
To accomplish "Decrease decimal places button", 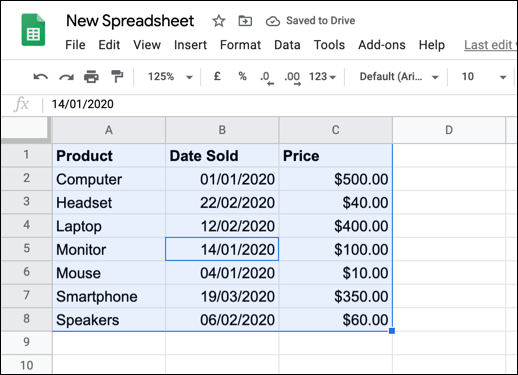I will pos(266,78).
